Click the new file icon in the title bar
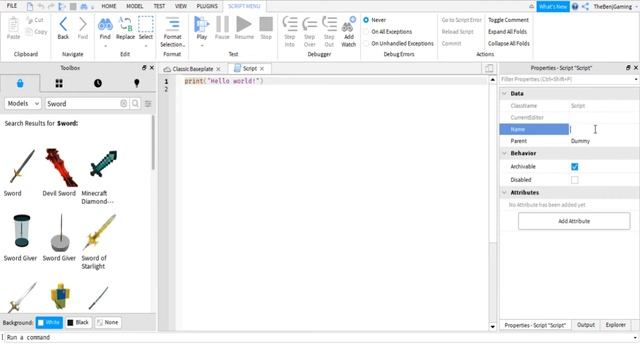 [30, 6]
